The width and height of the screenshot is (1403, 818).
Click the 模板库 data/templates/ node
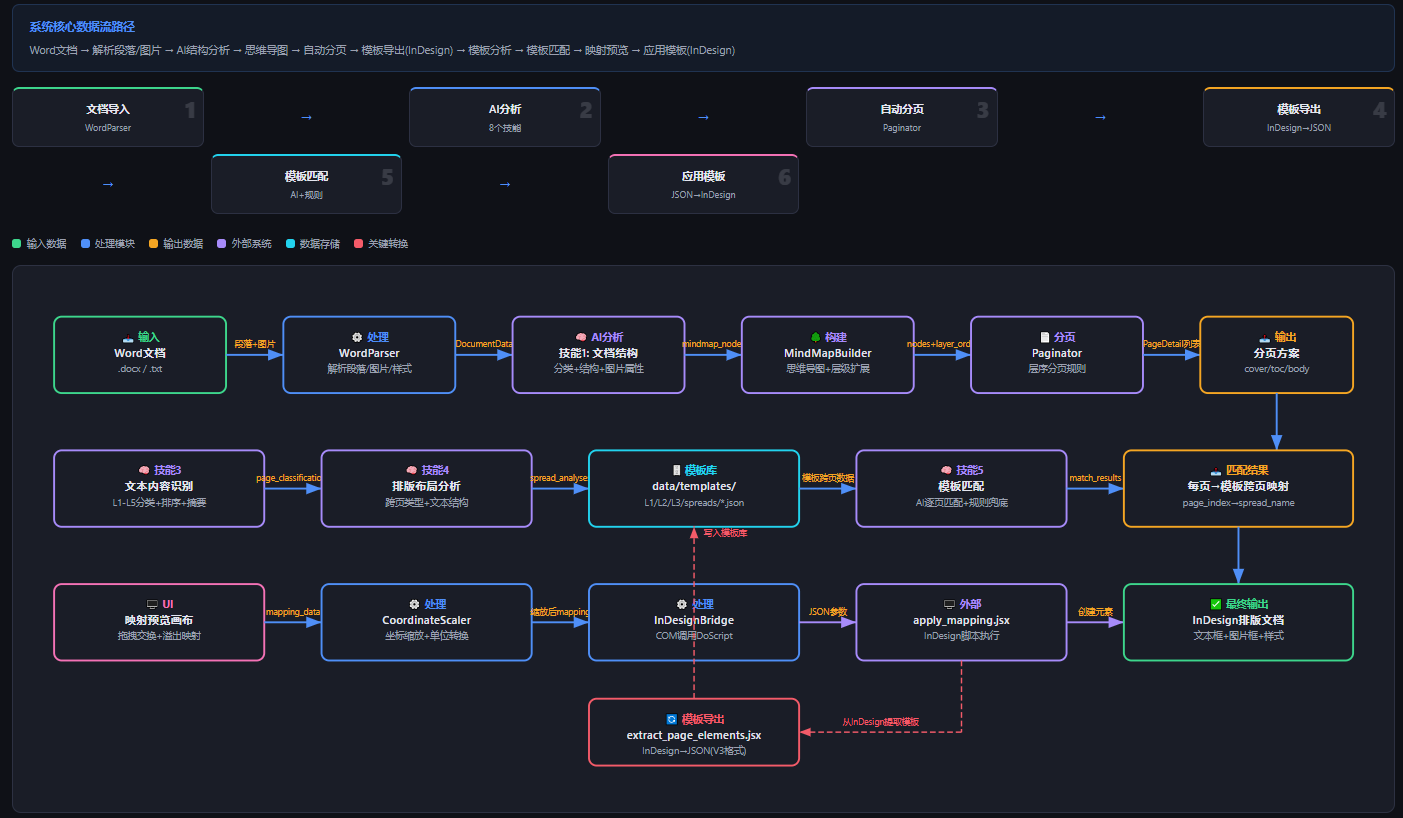694,488
